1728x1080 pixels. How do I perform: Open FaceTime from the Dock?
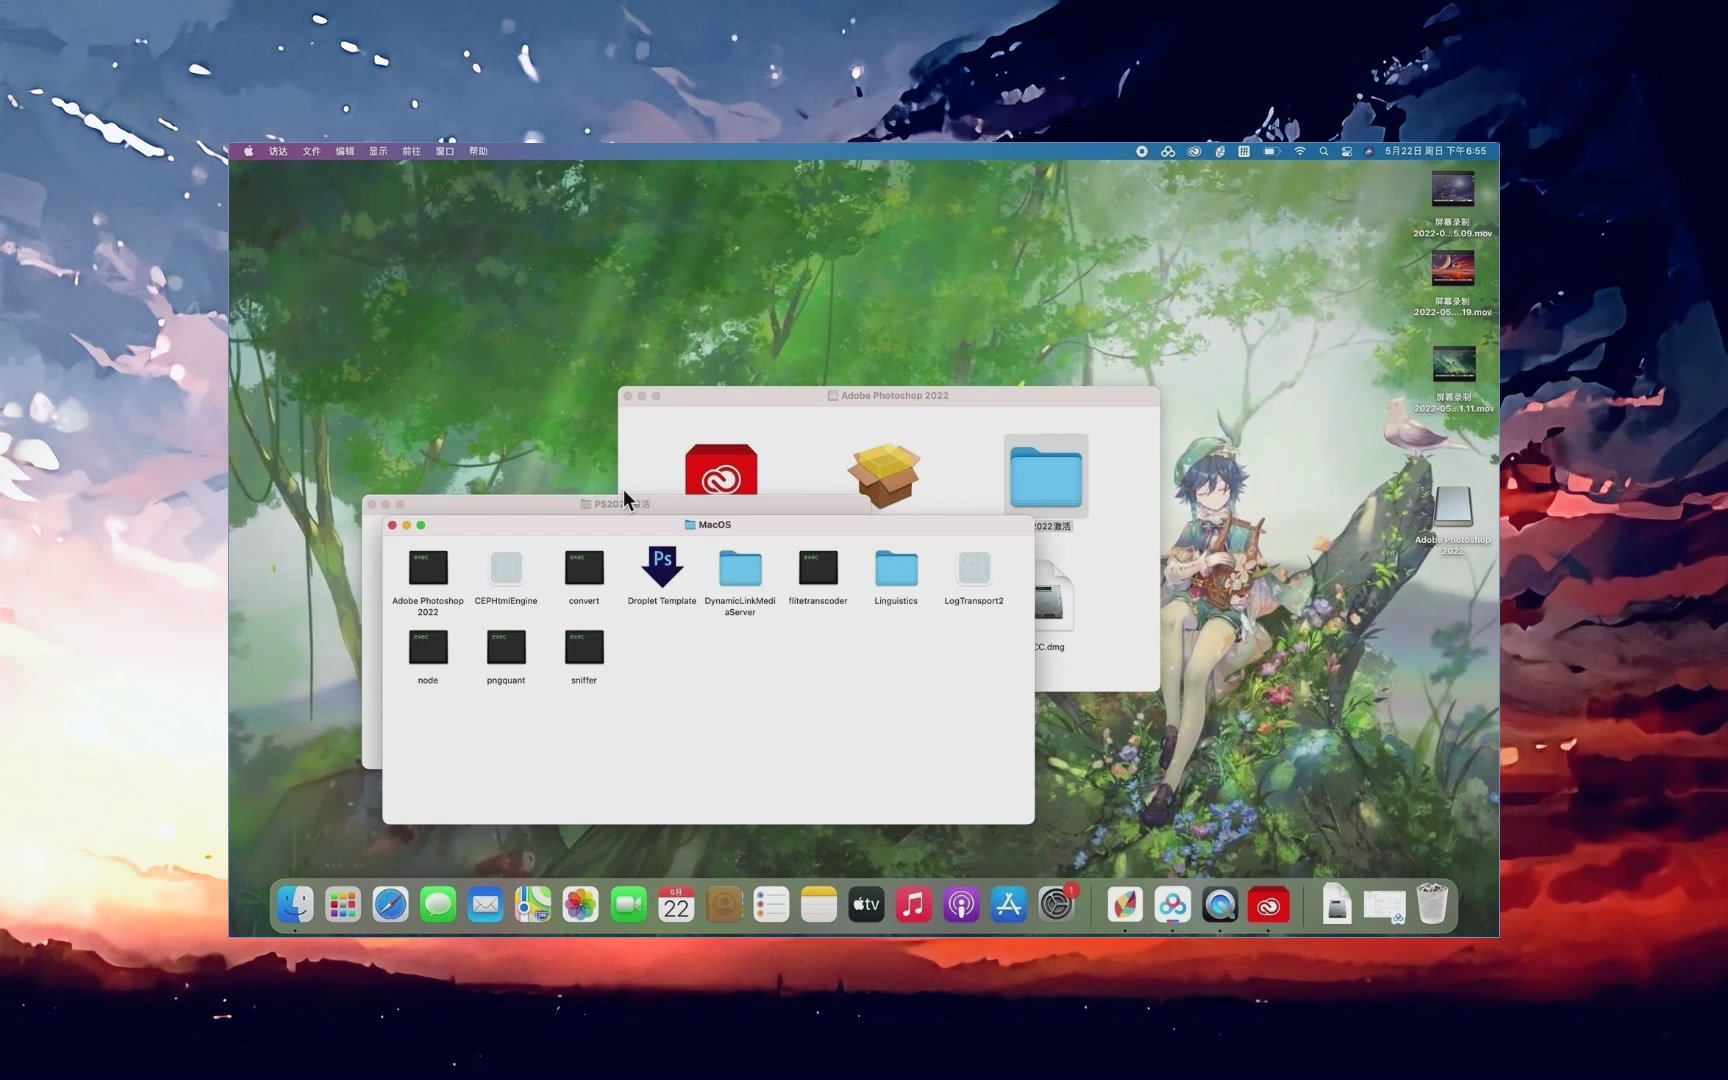coord(629,905)
